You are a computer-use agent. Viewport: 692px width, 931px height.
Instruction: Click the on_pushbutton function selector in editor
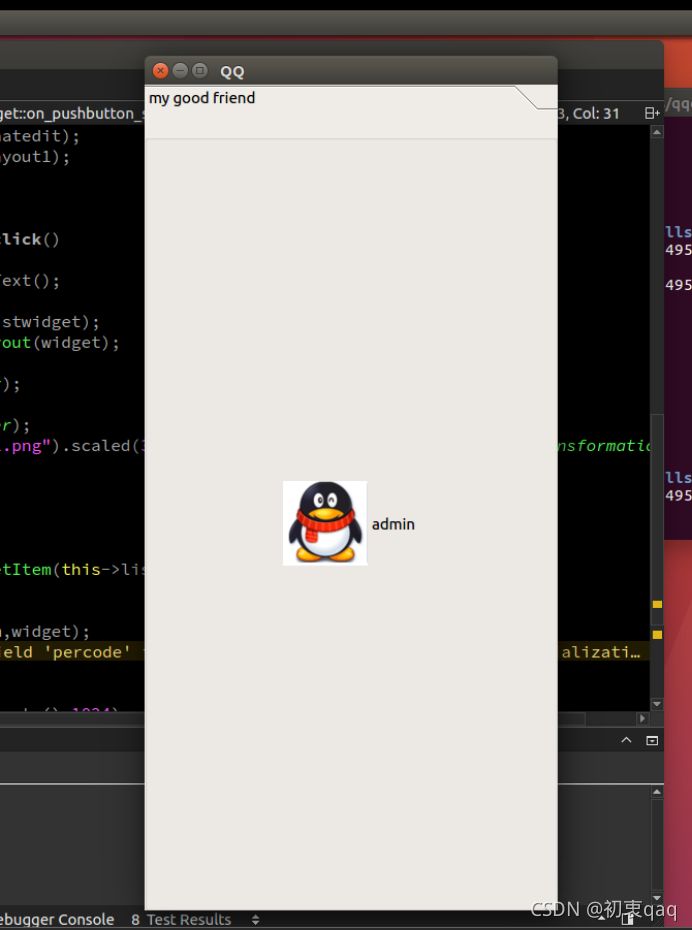click(72, 113)
